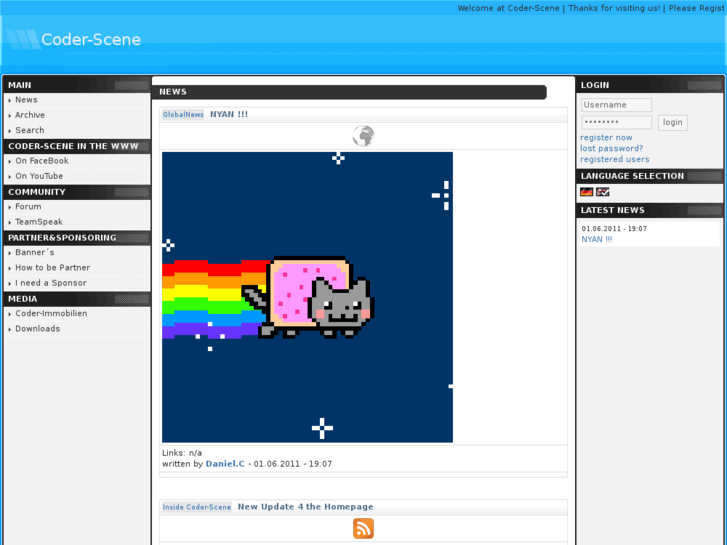The width and height of the screenshot is (727, 545).
Task: Open the Downloads page
Action: [37, 329]
